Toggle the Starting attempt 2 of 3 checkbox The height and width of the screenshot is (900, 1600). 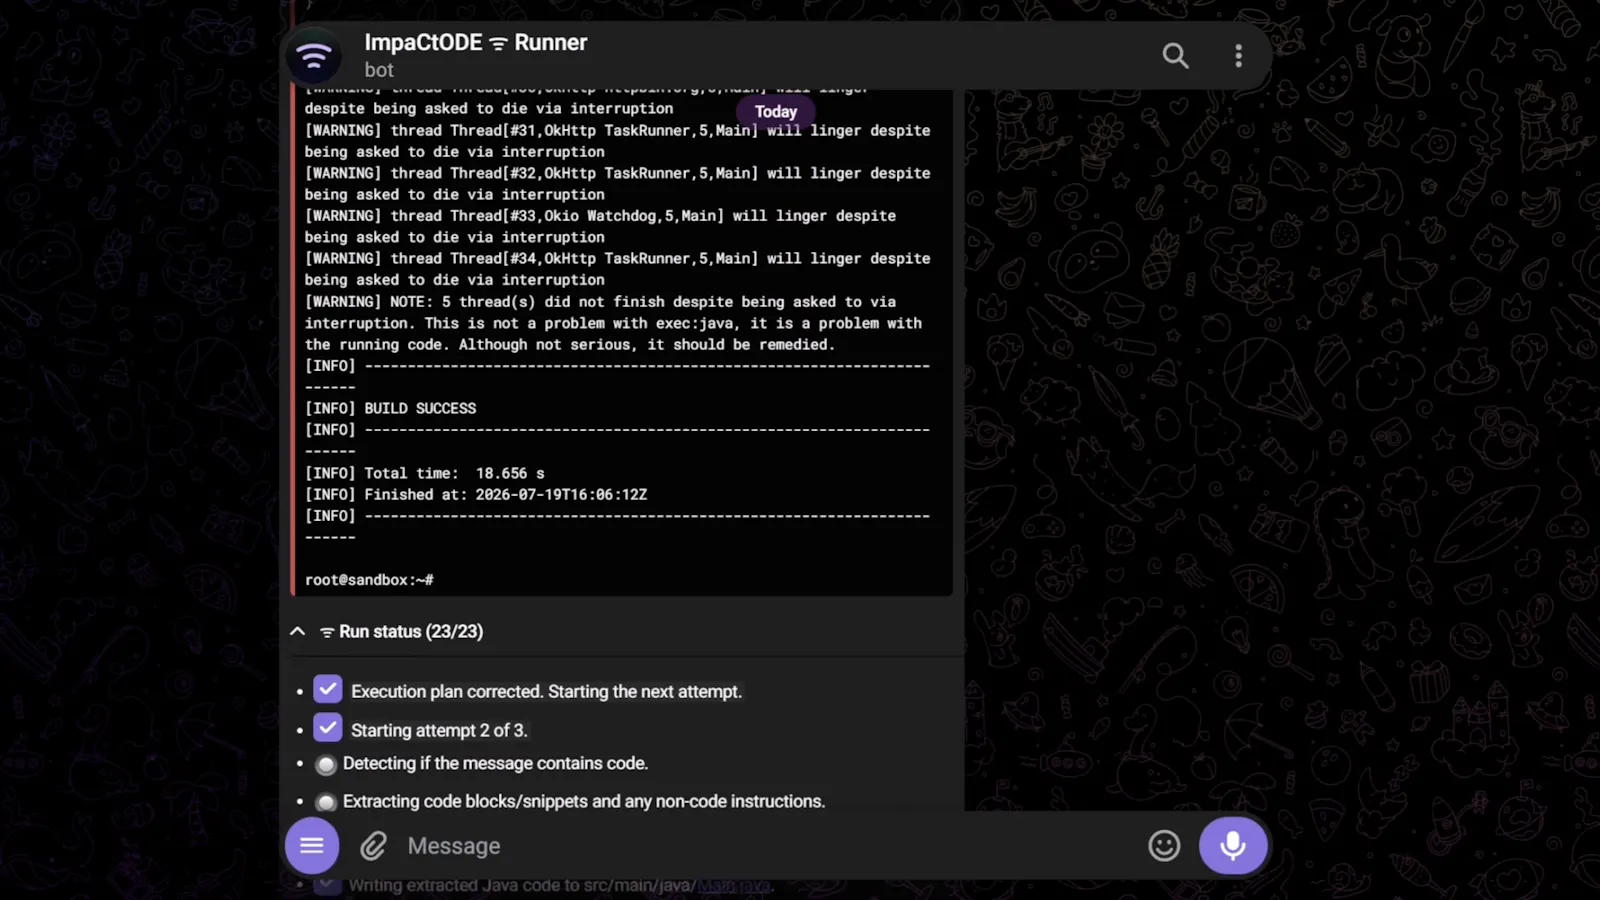pos(328,728)
